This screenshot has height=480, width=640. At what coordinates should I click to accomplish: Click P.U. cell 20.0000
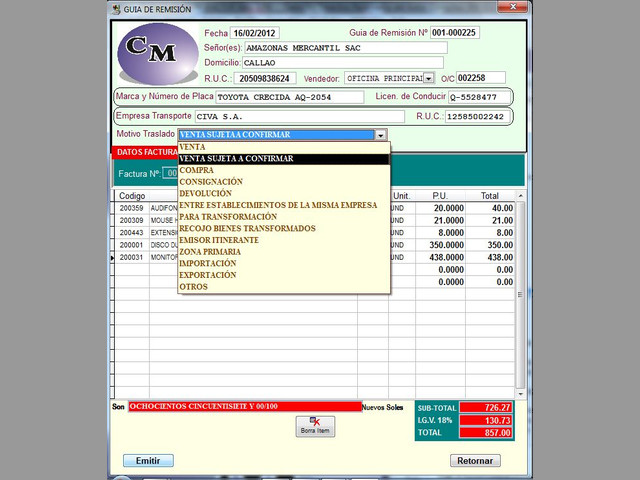pyautogui.click(x=440, y=208)
